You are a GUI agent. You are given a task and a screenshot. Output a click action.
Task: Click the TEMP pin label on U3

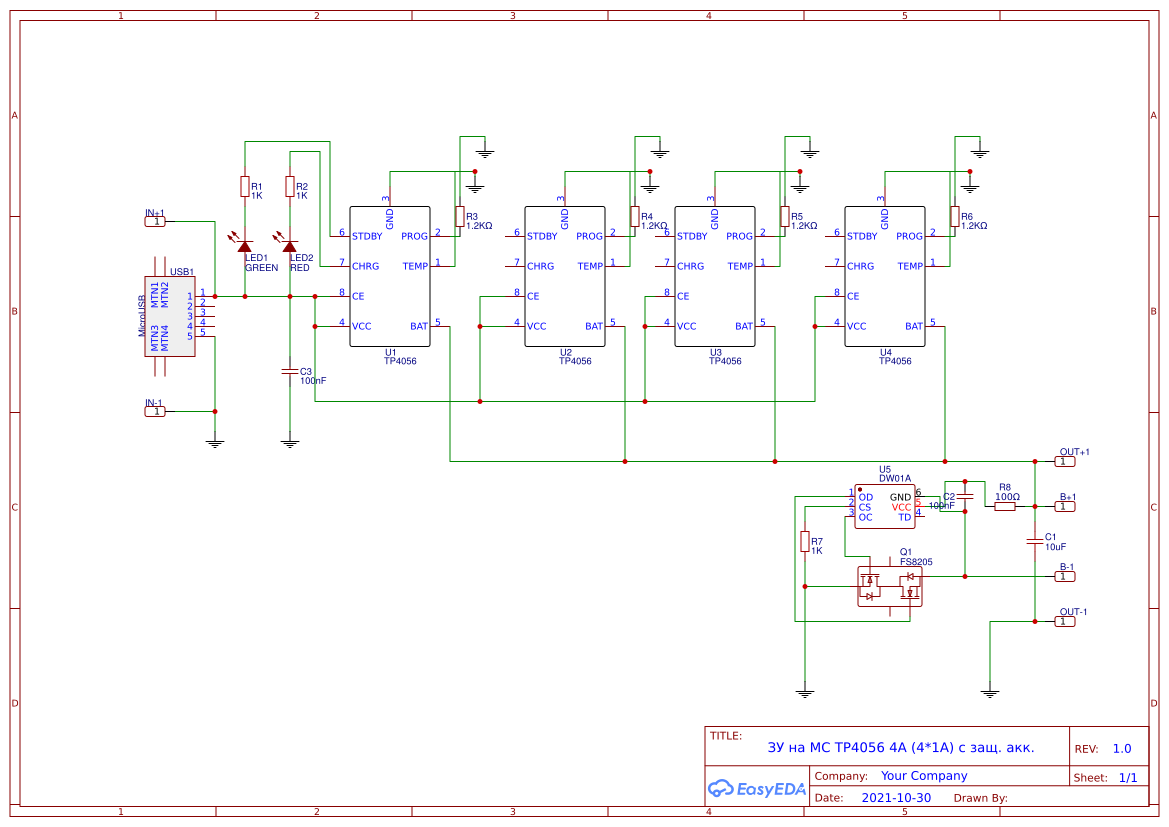pos(740,266)
